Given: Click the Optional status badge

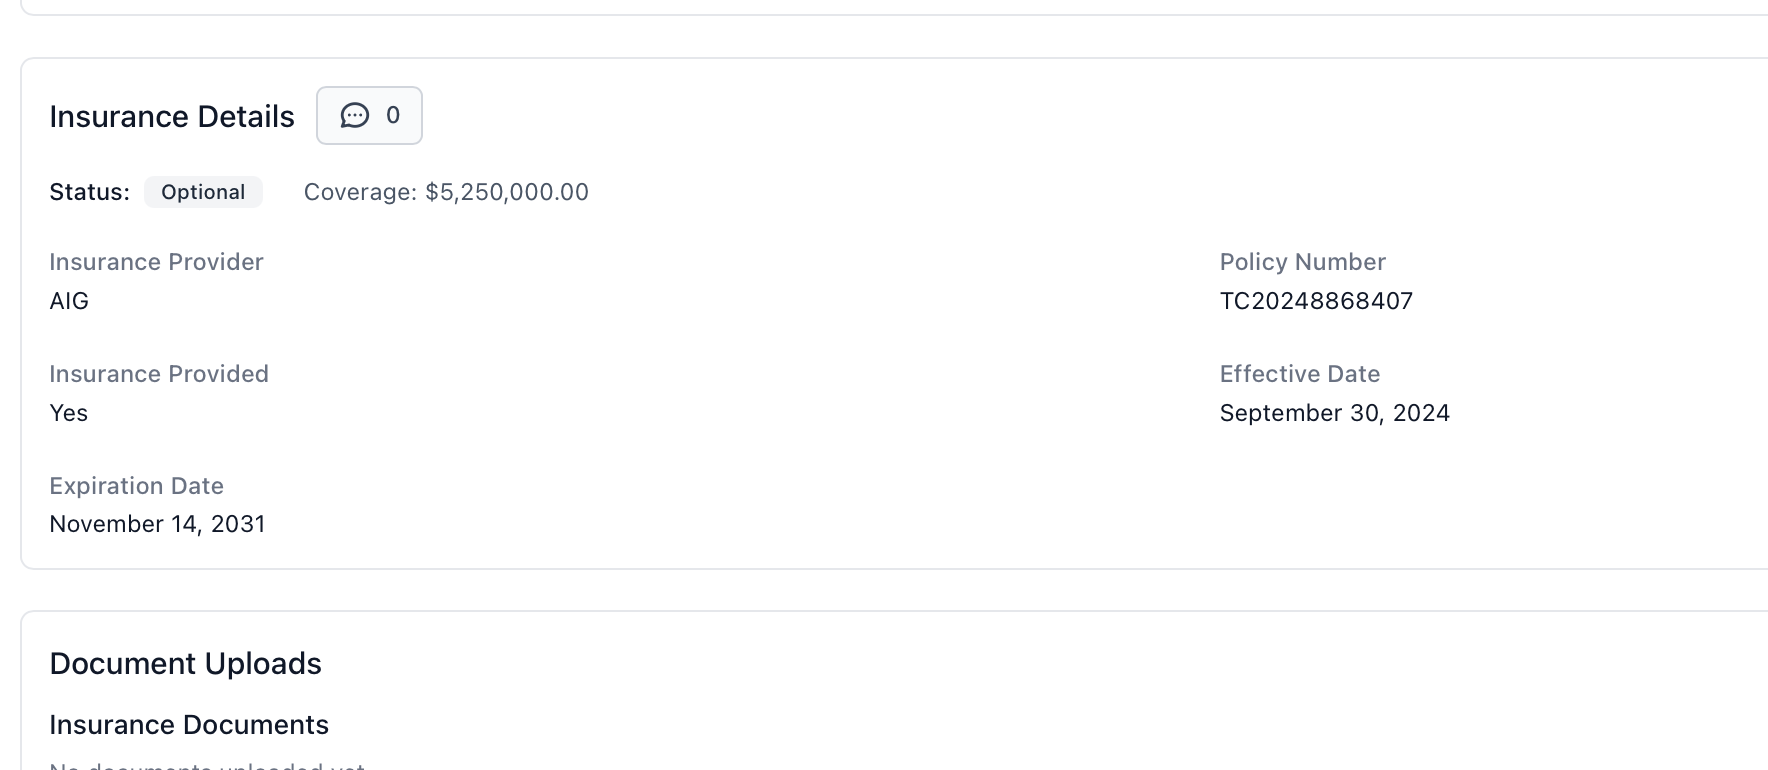Looking at the screenshot, I should point(203,192).
